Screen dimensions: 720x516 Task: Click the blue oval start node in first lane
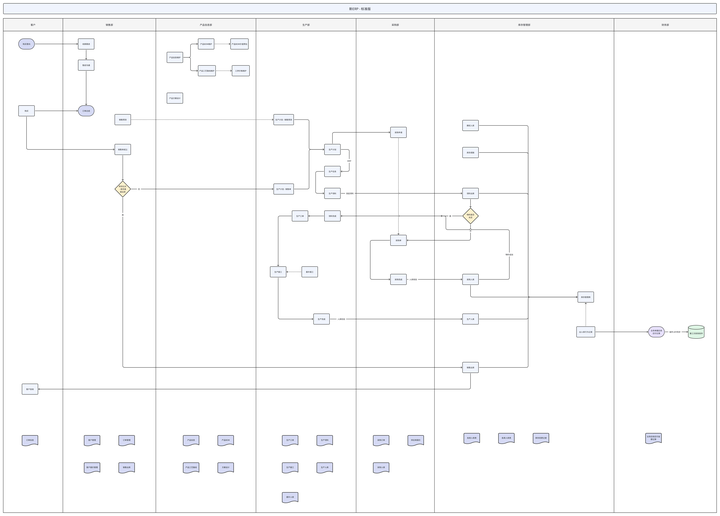pos(27,44)
